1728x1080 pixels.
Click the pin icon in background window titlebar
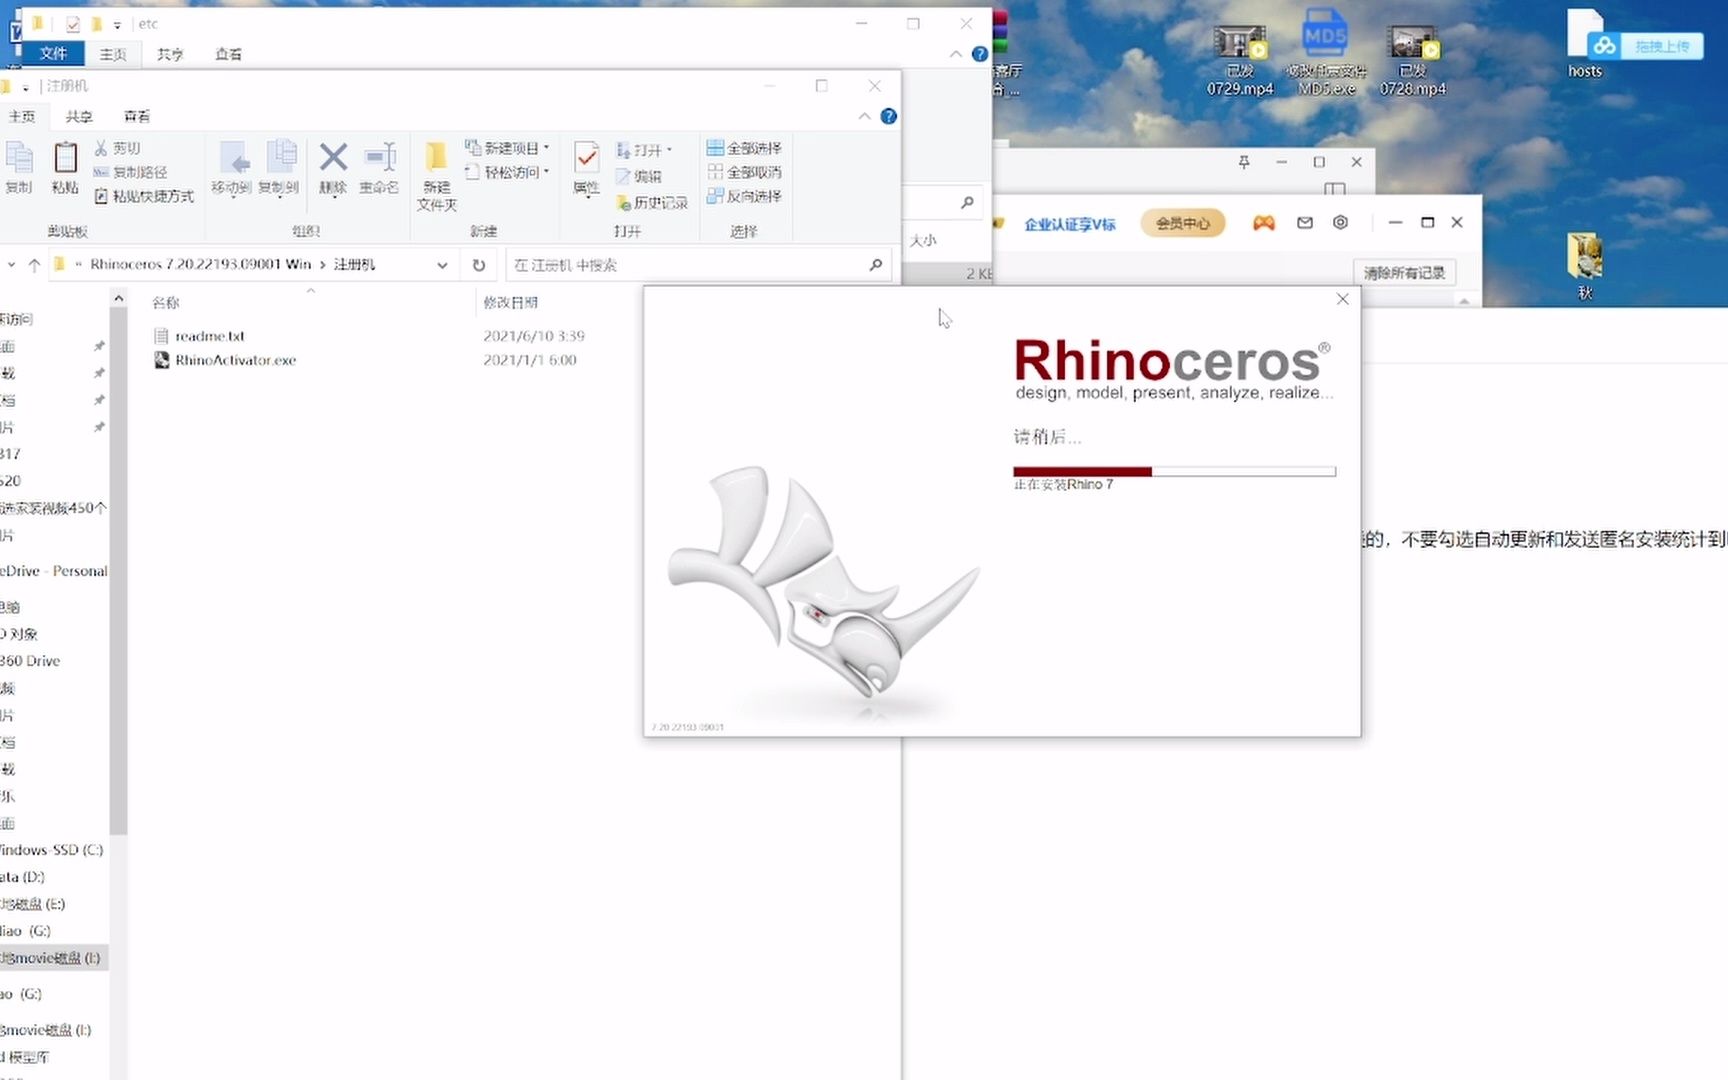coord(1244,161)
